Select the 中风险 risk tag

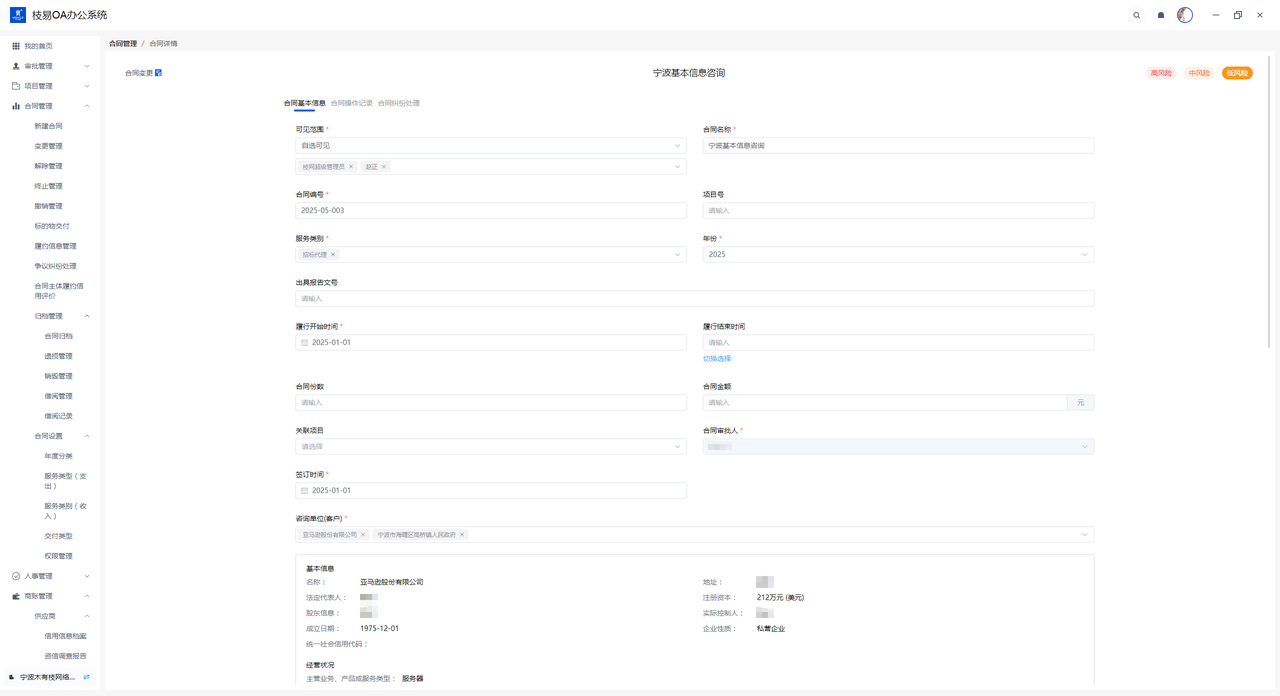point(1198,73)
